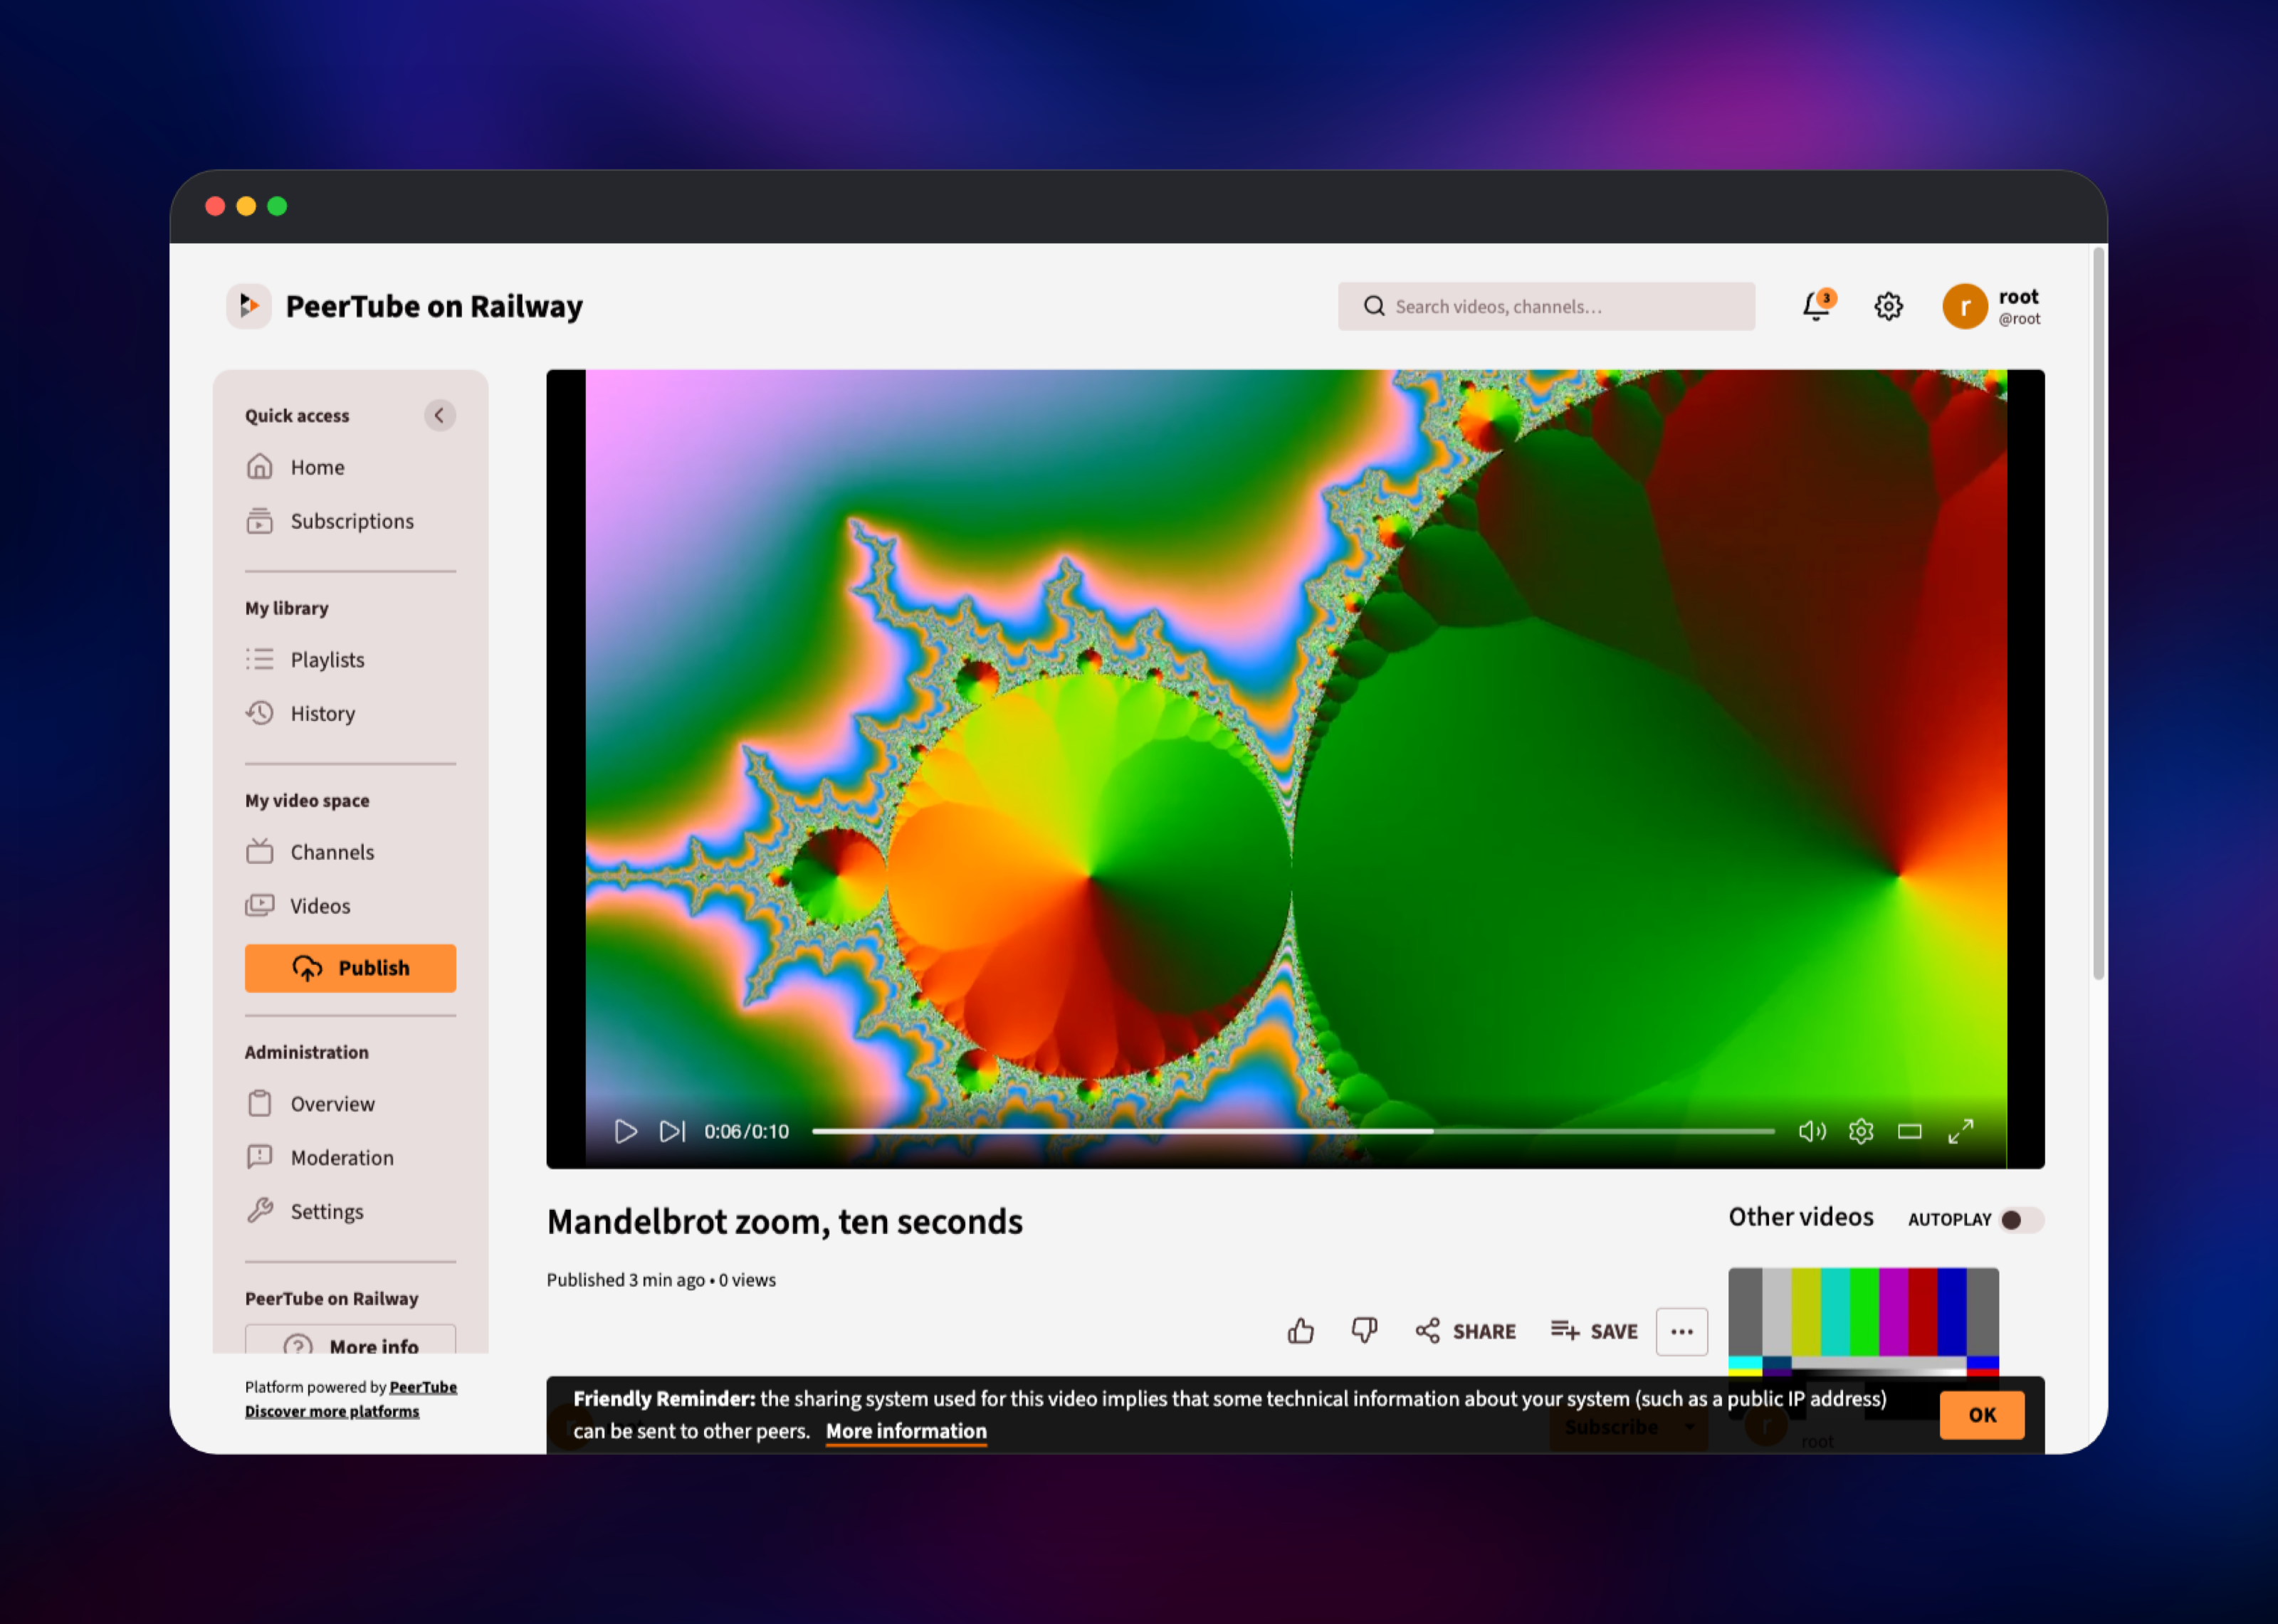Screen dimensions: 2278x1624
Task: Click the PeerTube logo icon
Action: pyautogui.click(x=249, y=306)
